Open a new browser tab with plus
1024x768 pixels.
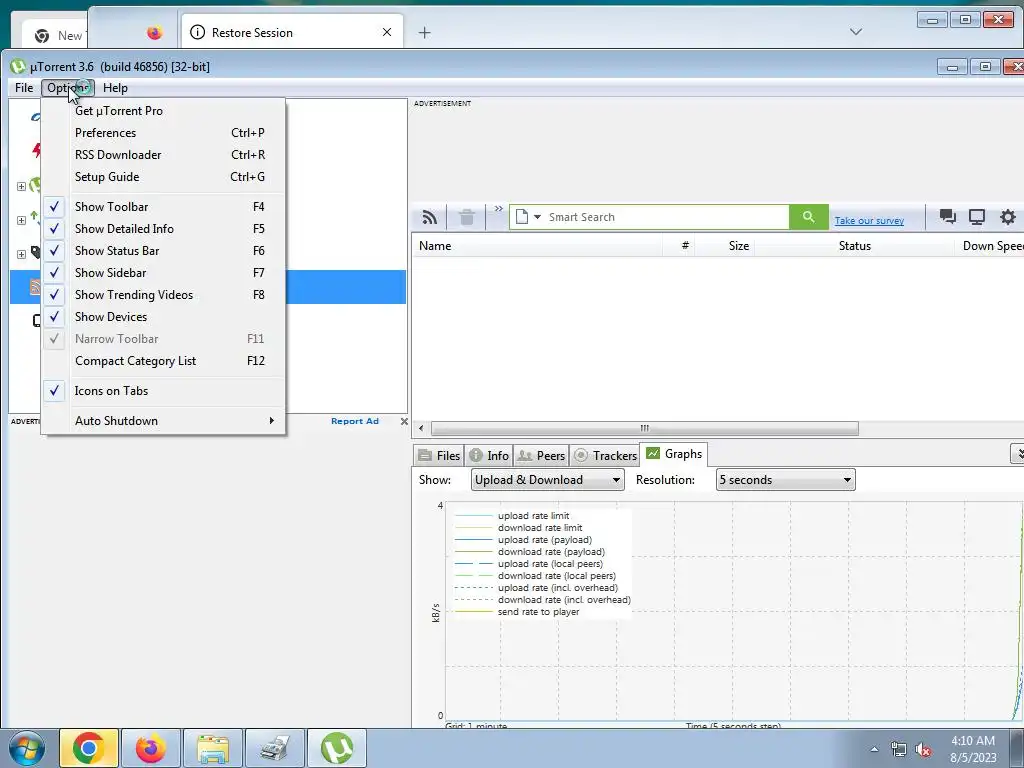pyautogui.click(x=424, y=33)
